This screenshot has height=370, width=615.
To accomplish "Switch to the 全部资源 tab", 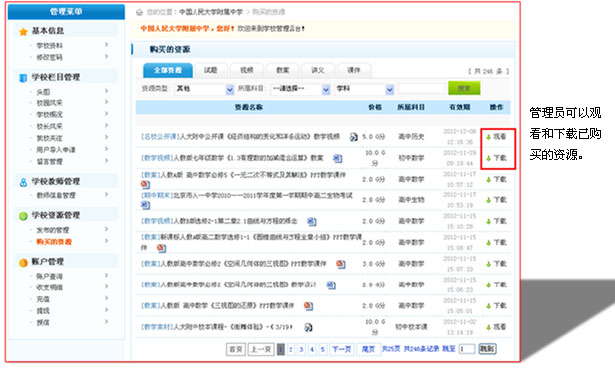I will [168, 71].
